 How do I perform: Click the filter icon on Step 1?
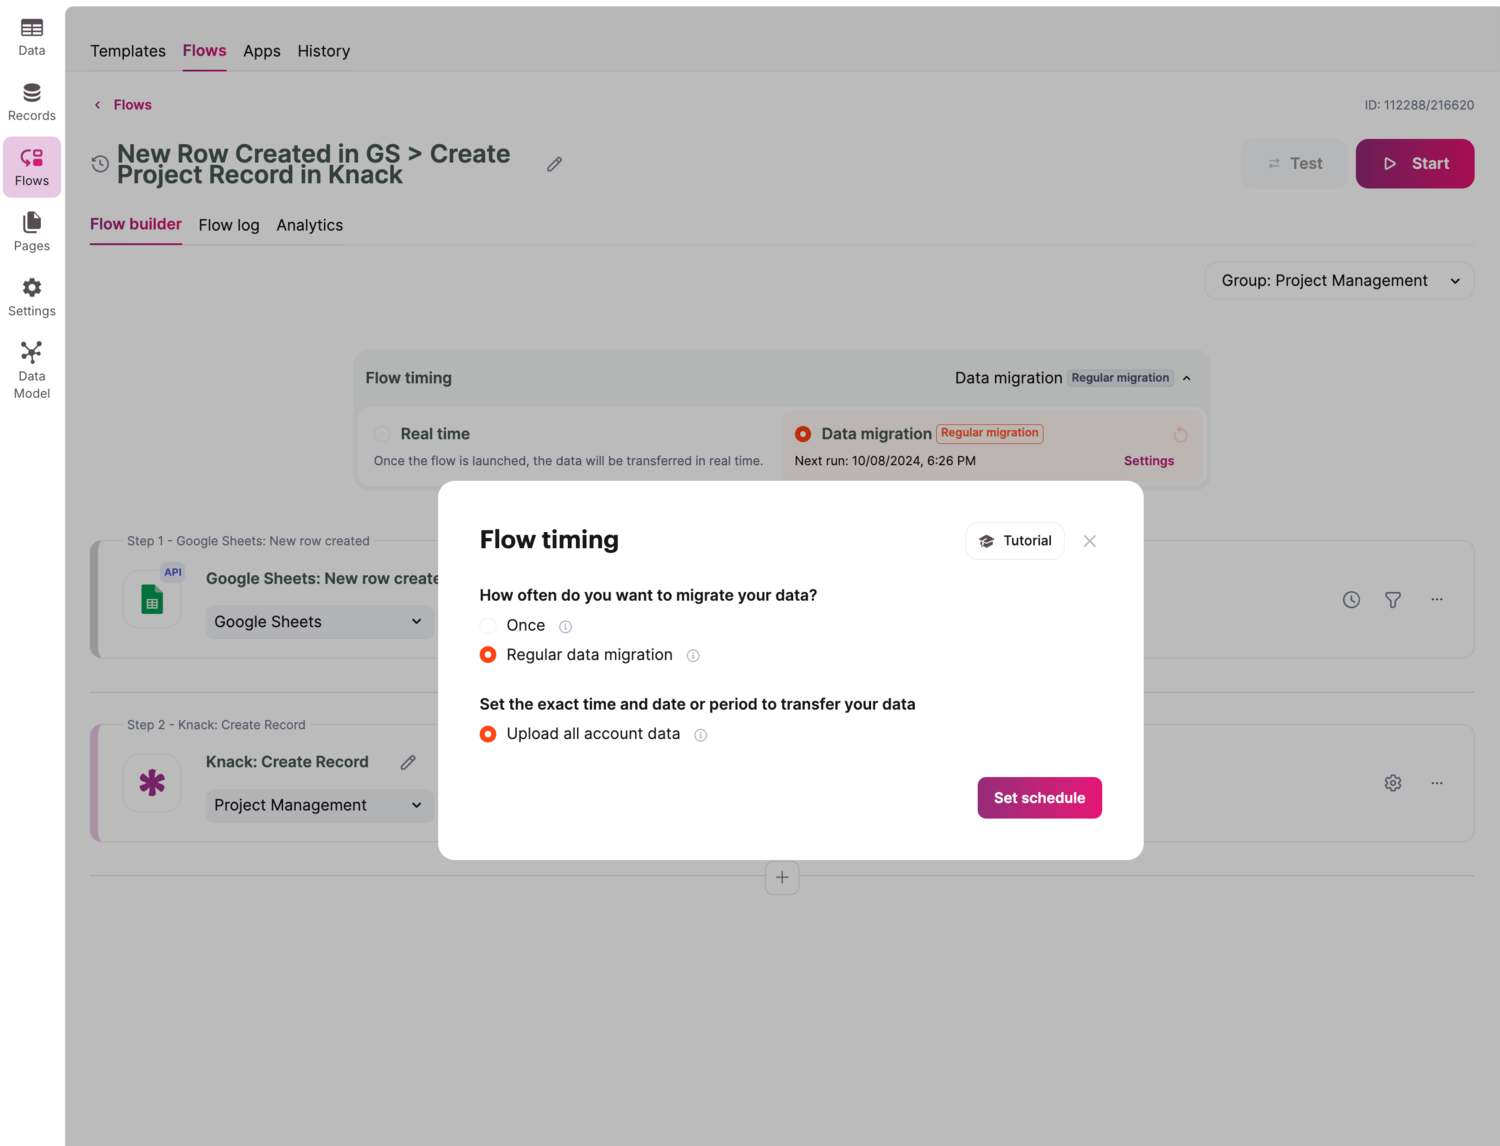point(1392,600)
